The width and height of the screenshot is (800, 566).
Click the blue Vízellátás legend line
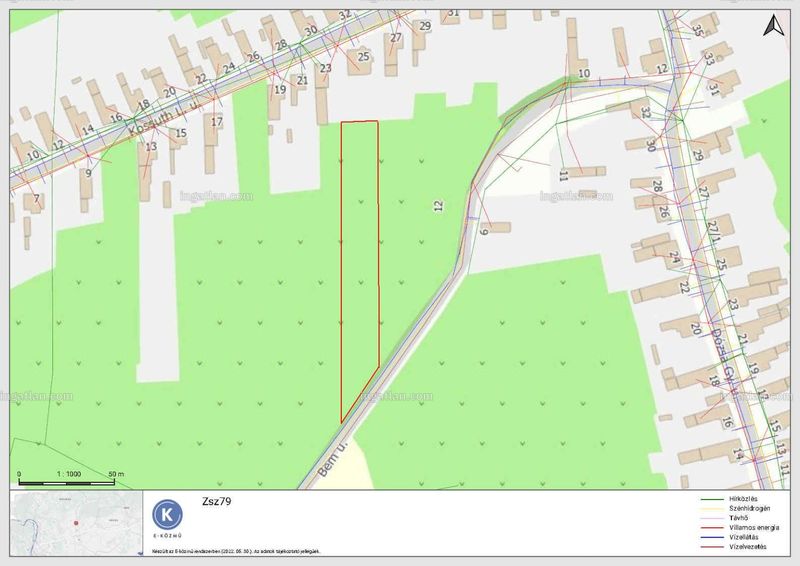click(712, 537)
